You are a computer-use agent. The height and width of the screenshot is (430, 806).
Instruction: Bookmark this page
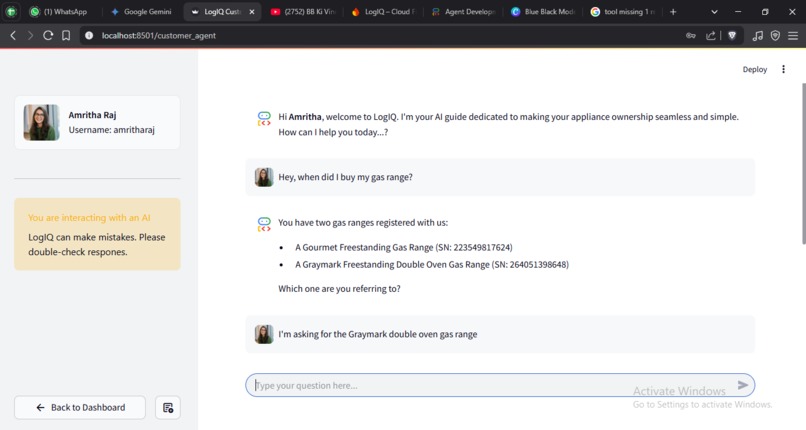(x=66, y=35)
